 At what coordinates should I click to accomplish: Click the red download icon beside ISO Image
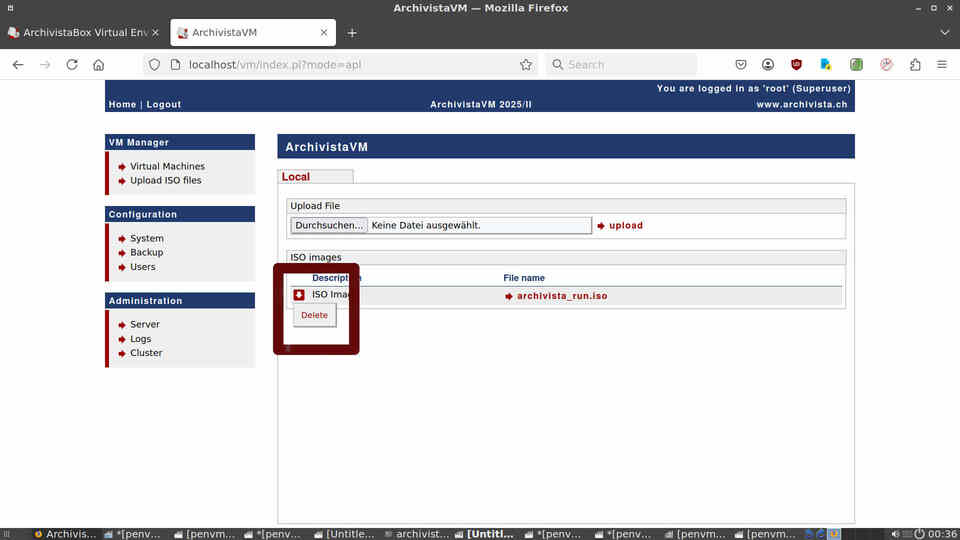coord(299,295)
